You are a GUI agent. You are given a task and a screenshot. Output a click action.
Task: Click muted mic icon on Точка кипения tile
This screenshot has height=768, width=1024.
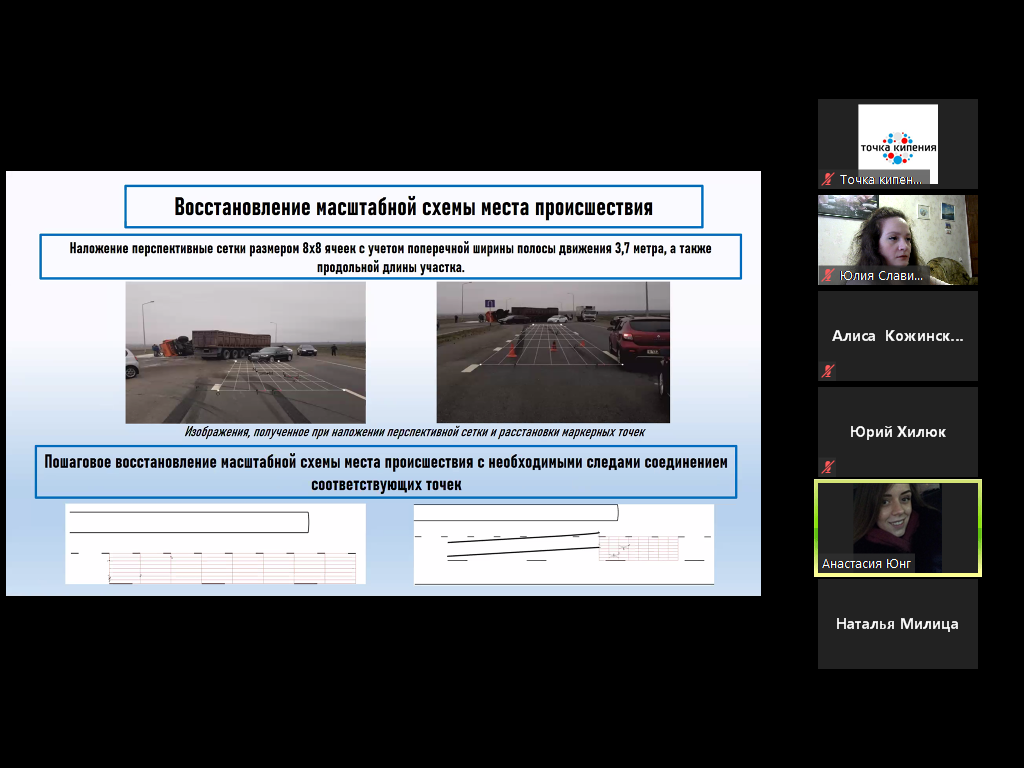coord(828,180)
